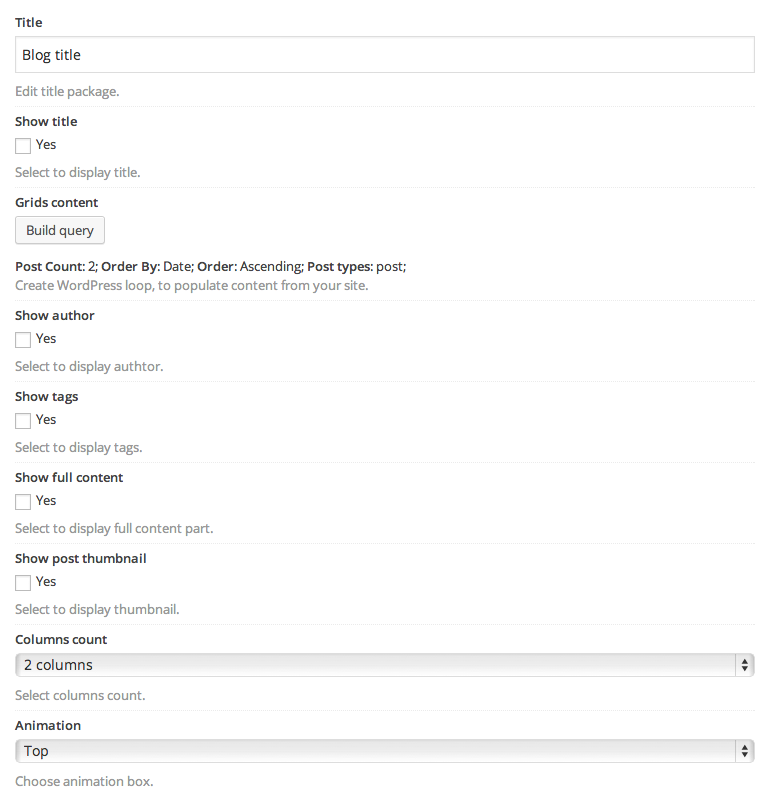Click the Title input field
The width and height of the screenshot is (769, 802).
(385, 54)
